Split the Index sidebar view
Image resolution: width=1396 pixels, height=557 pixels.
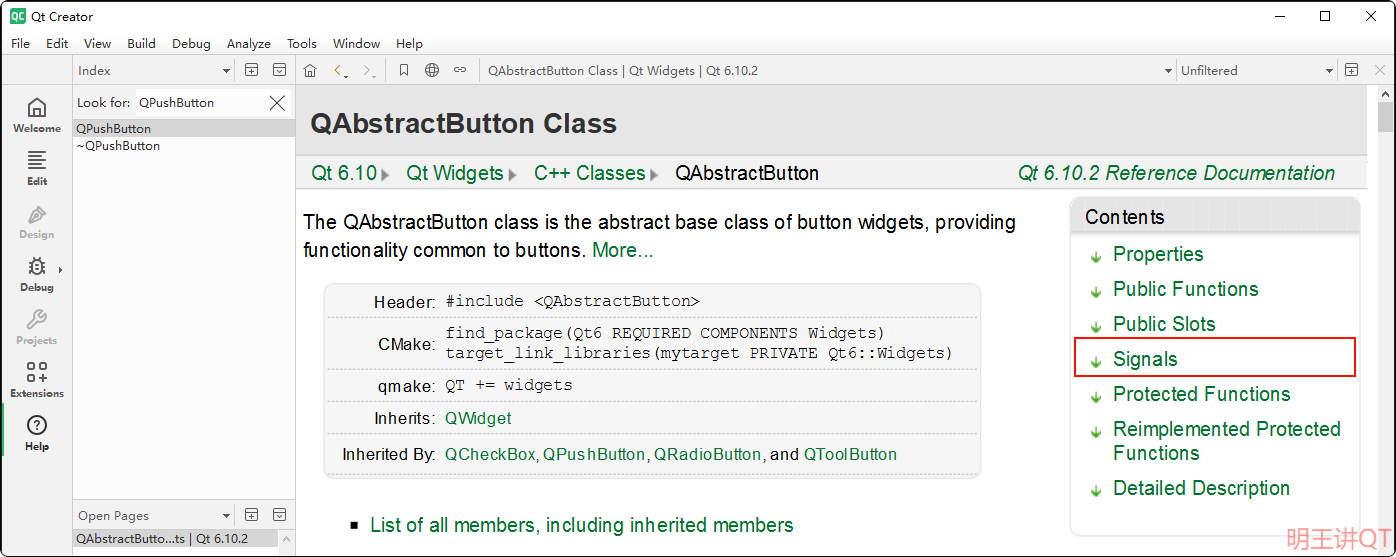252,70
